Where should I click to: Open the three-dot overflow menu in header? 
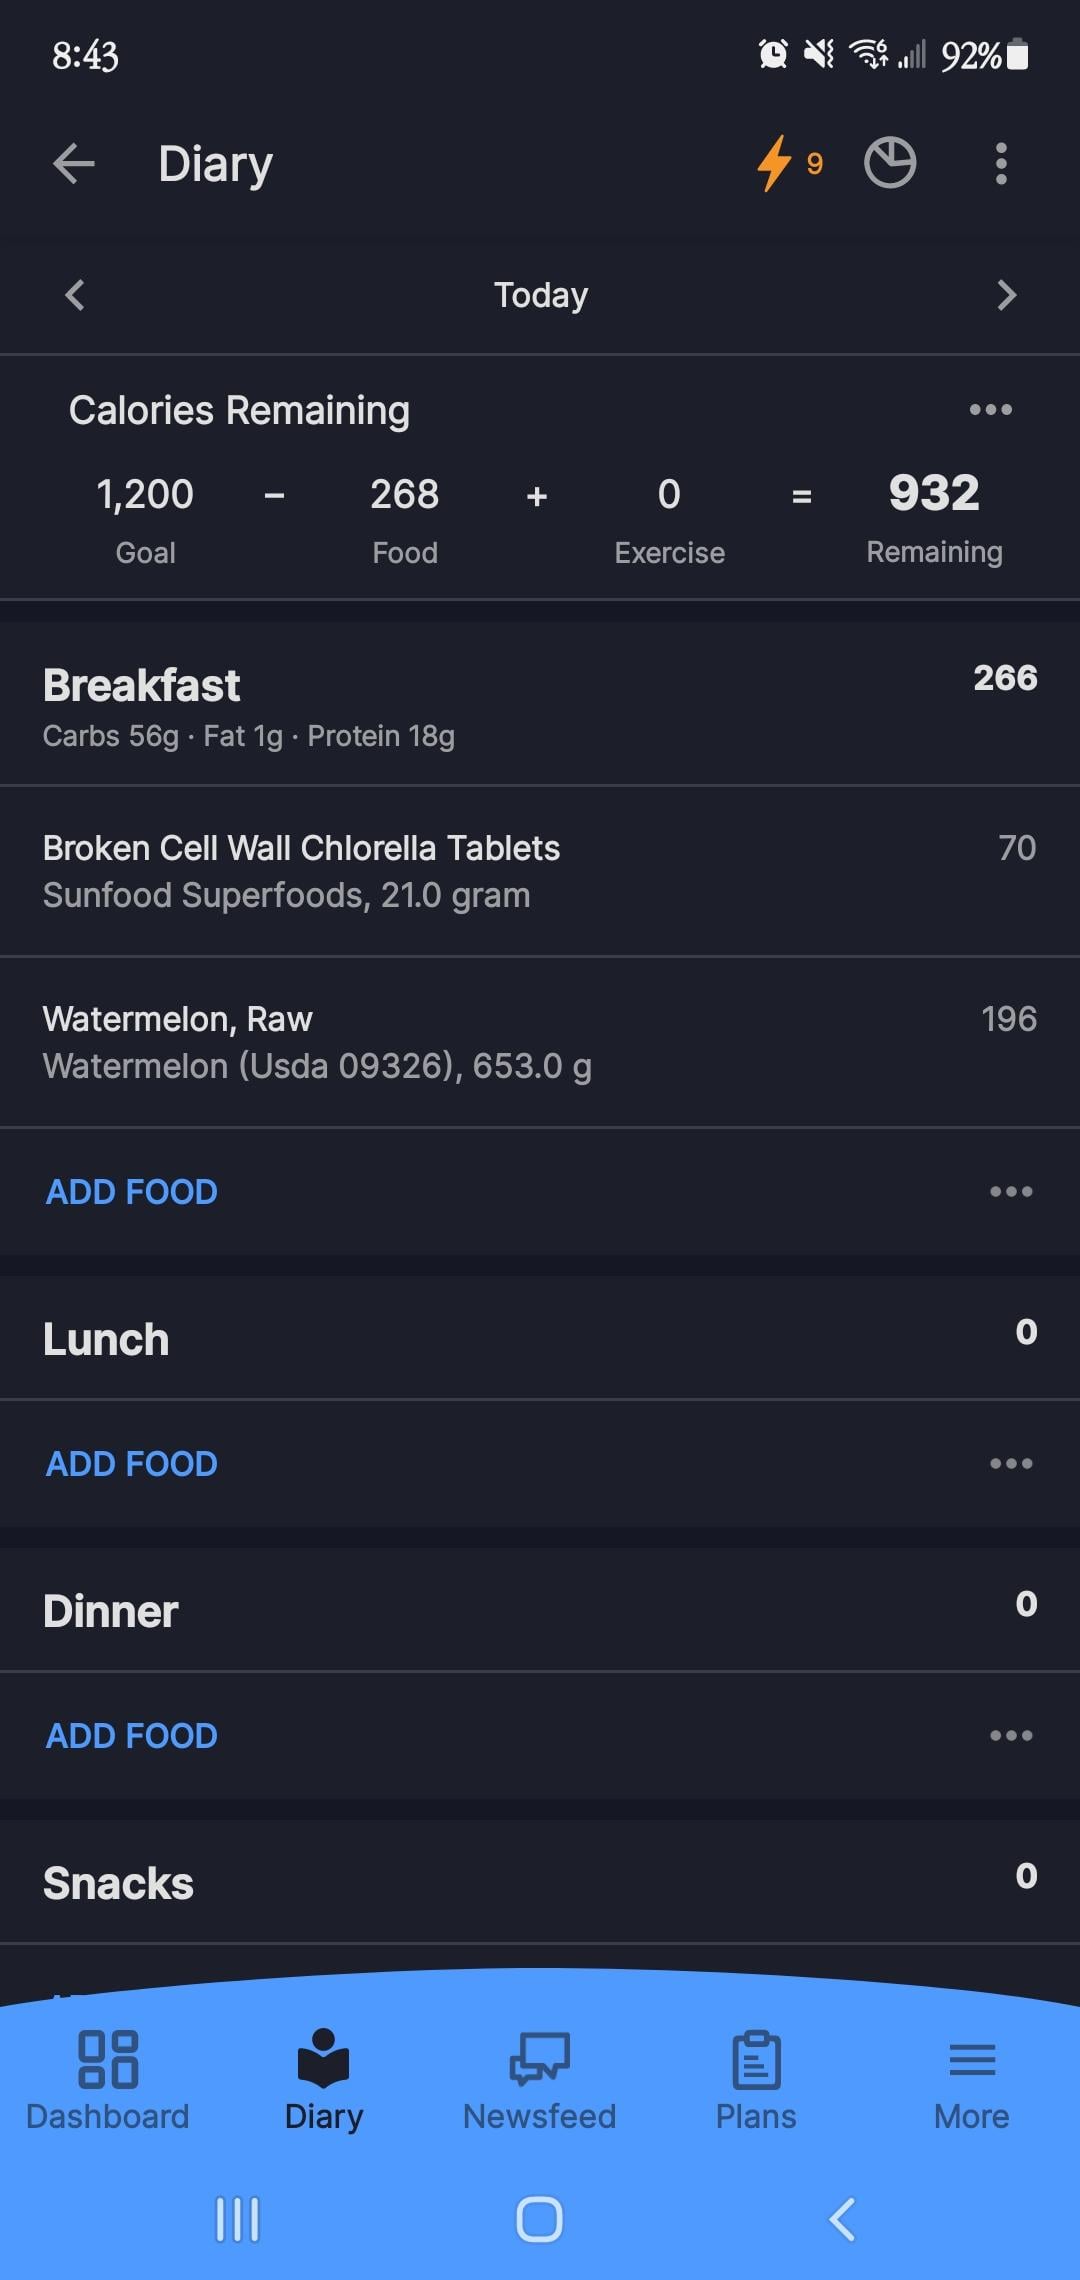1001,164
